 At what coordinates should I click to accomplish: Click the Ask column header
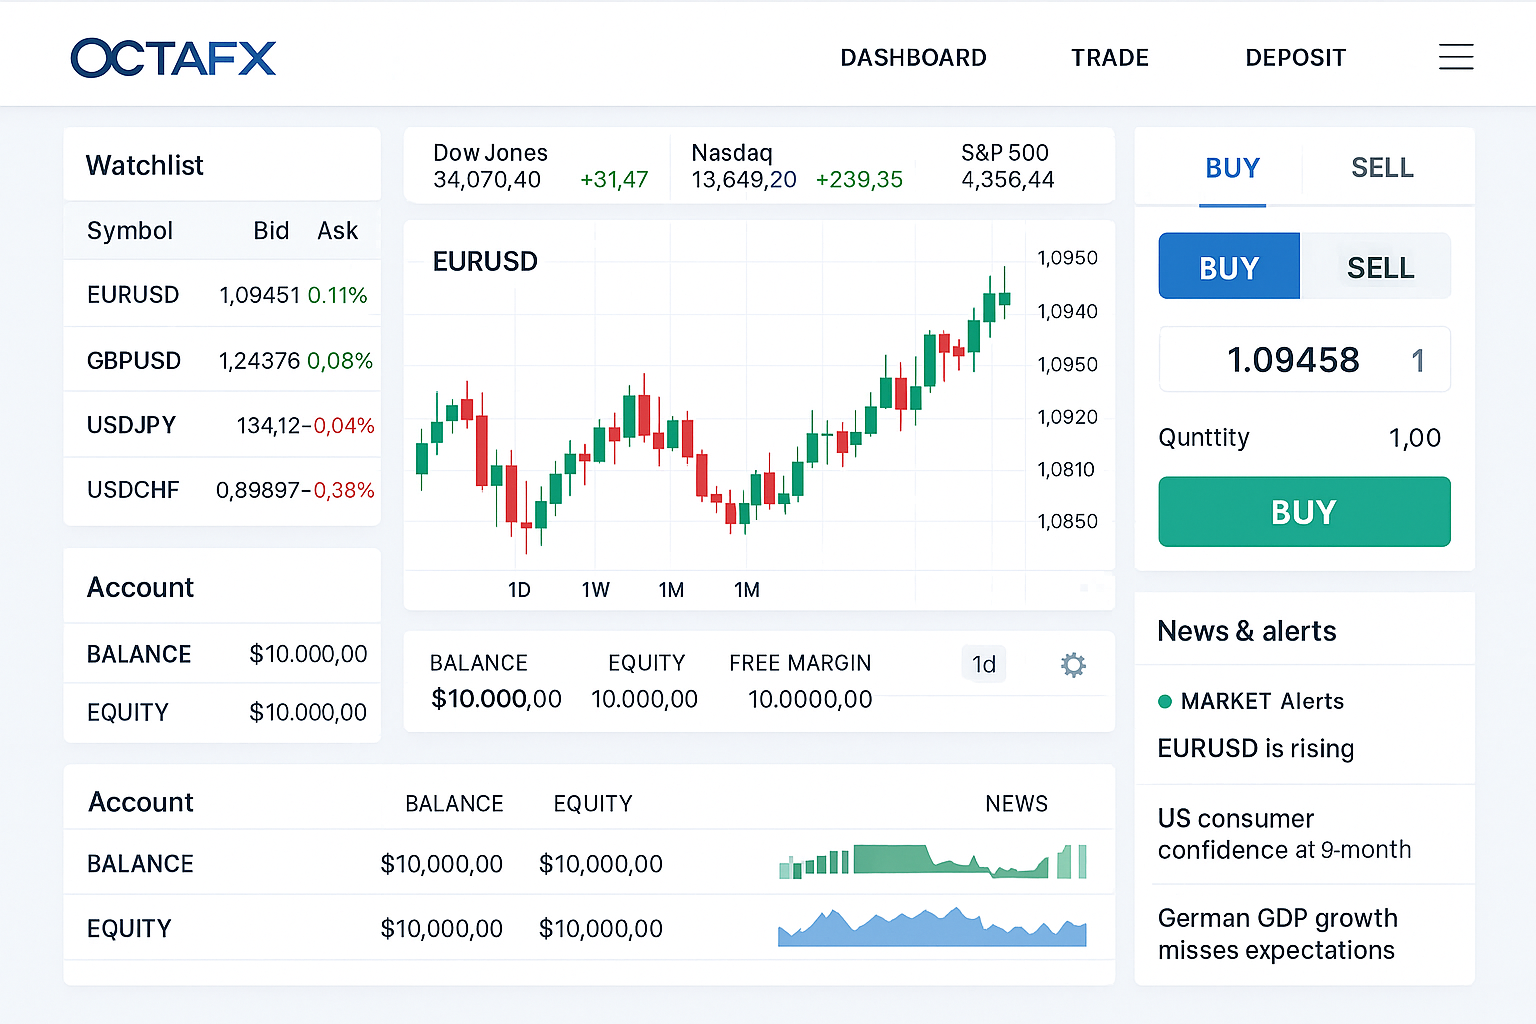(337, 231)
